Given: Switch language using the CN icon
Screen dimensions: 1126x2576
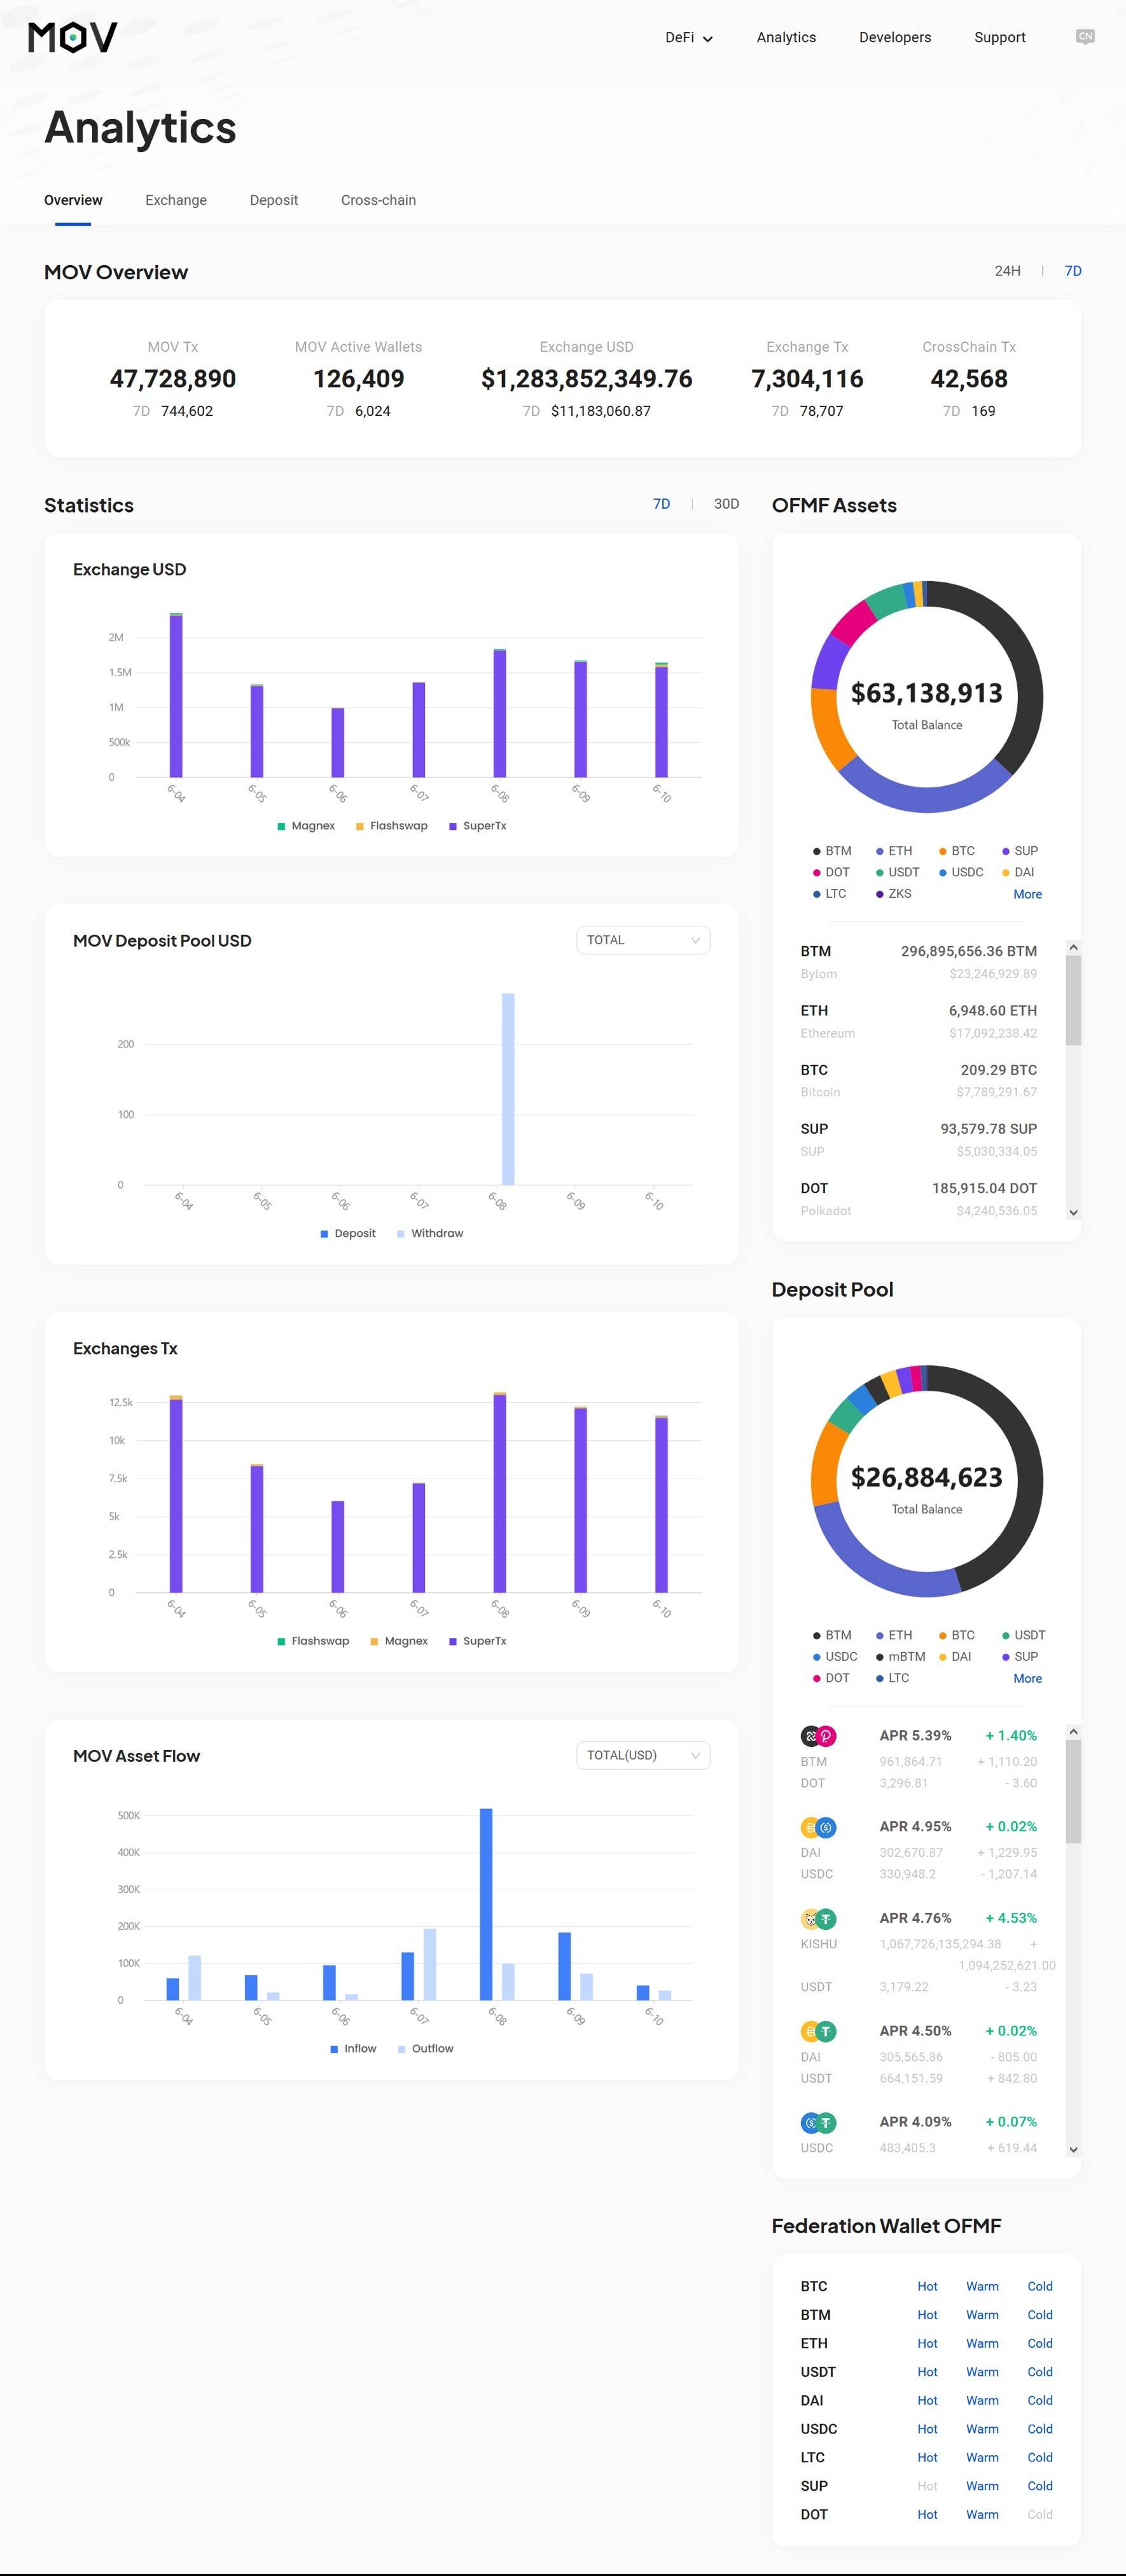Looking at the screenshot, I should coord(1085,36).
